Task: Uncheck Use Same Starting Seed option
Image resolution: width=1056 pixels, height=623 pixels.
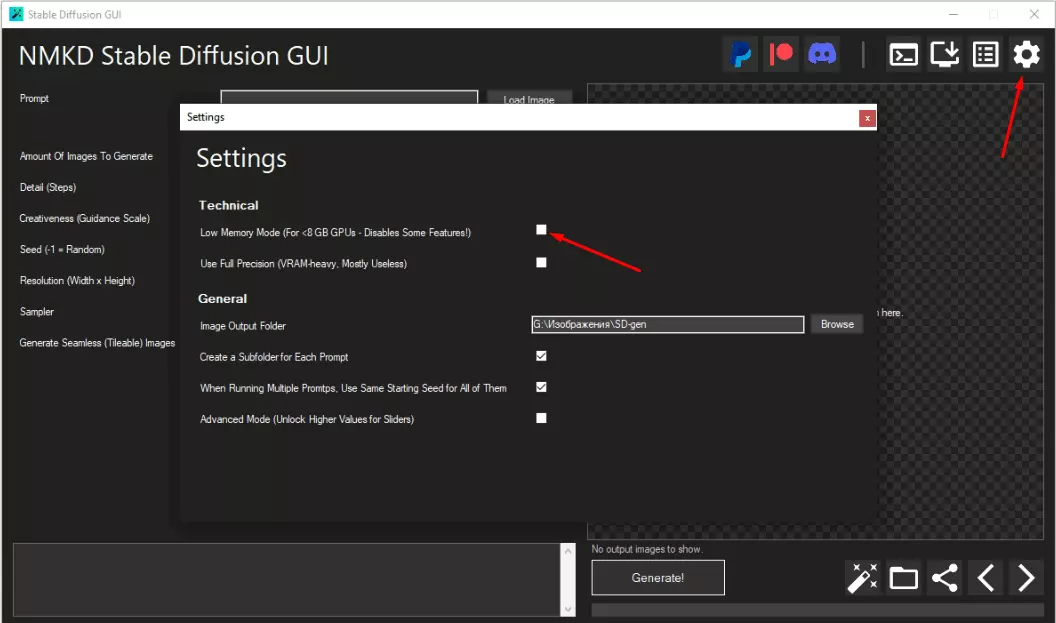Action: tap(541, 387)
